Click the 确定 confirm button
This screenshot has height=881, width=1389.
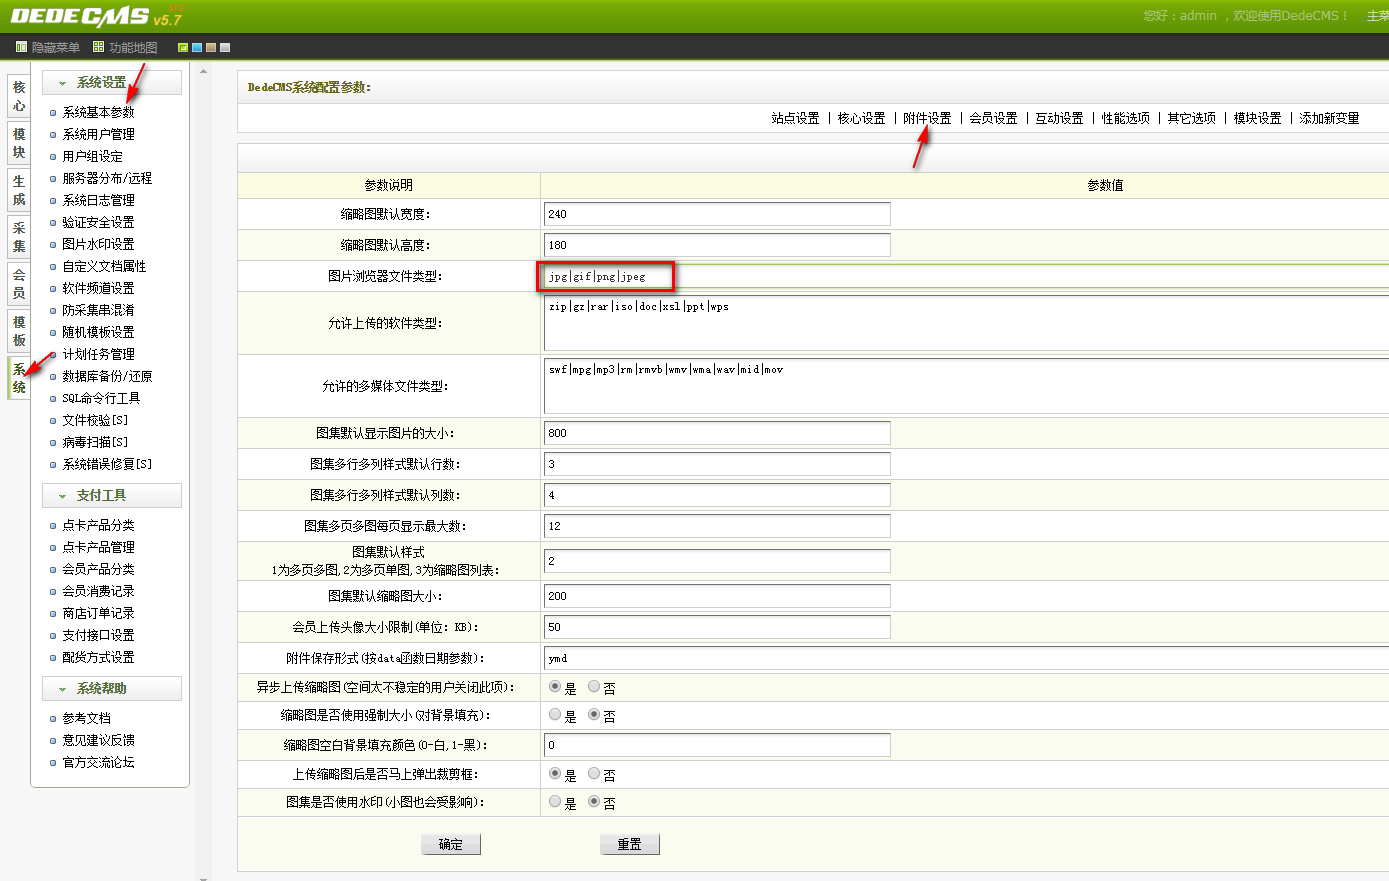coord(451,844)
